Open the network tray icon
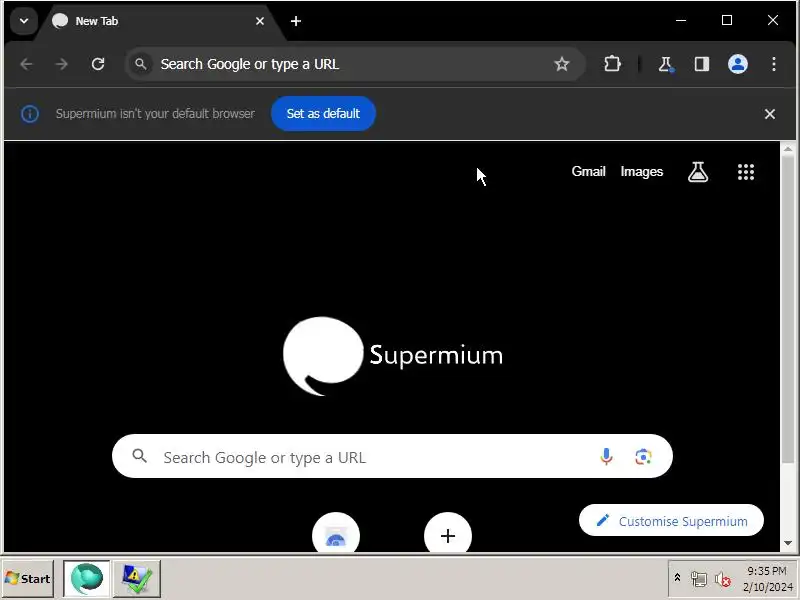This screenshot has width=800, height=600. click(698, 579)
